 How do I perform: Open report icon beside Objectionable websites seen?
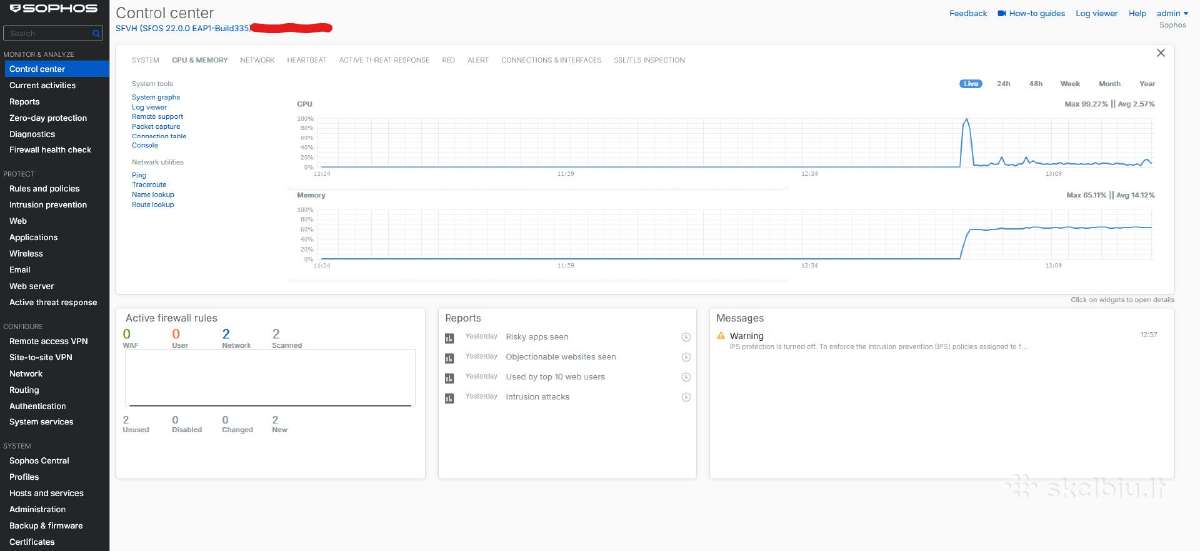click(450, 357)
